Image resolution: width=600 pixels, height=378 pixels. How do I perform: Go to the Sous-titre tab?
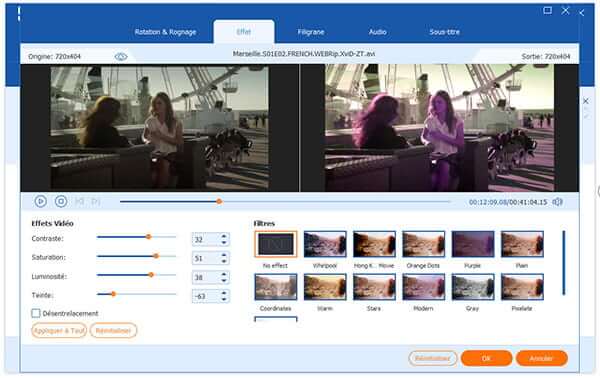coord(444,32)
